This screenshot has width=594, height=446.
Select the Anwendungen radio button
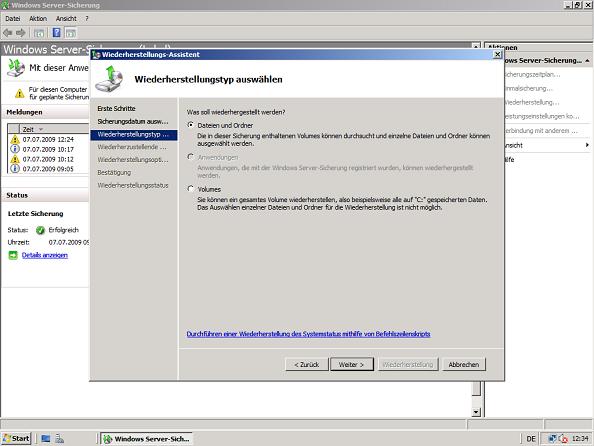click(x=191, y=156)
